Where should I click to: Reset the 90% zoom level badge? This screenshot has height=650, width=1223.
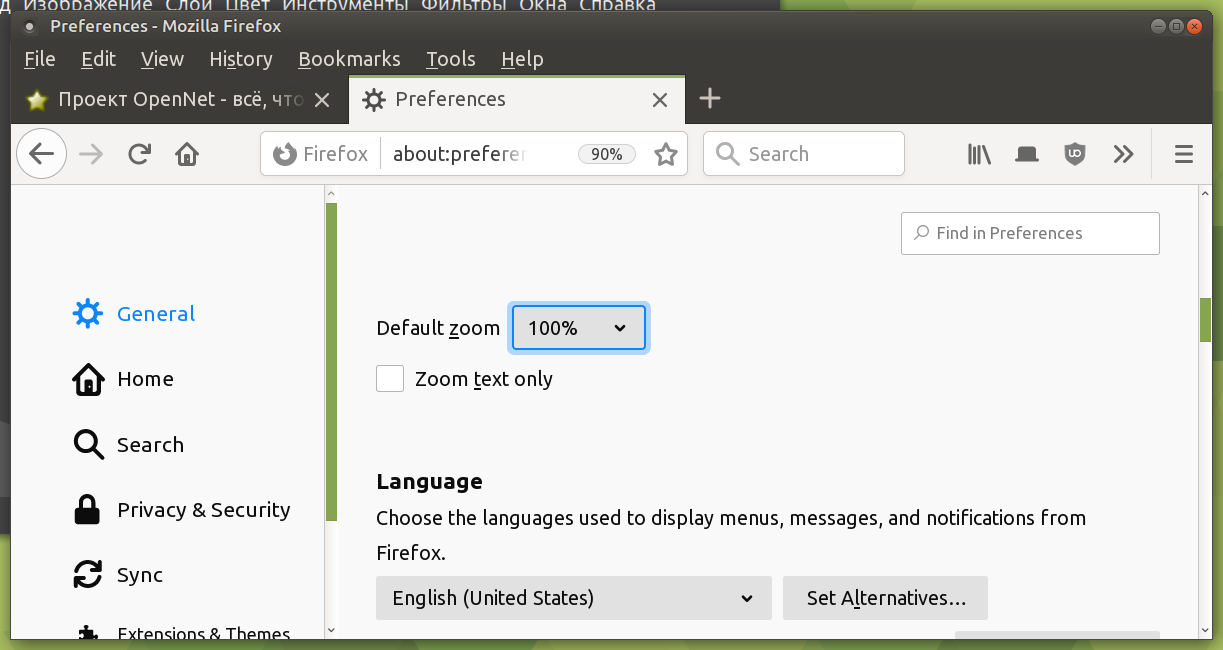(606, 154)
